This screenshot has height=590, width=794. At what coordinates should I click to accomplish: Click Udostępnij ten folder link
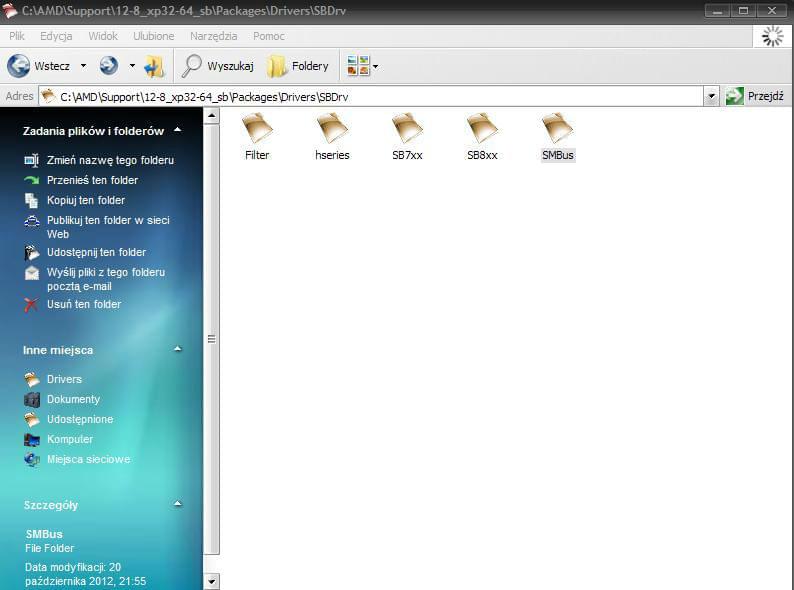click(x=96, y=252)
